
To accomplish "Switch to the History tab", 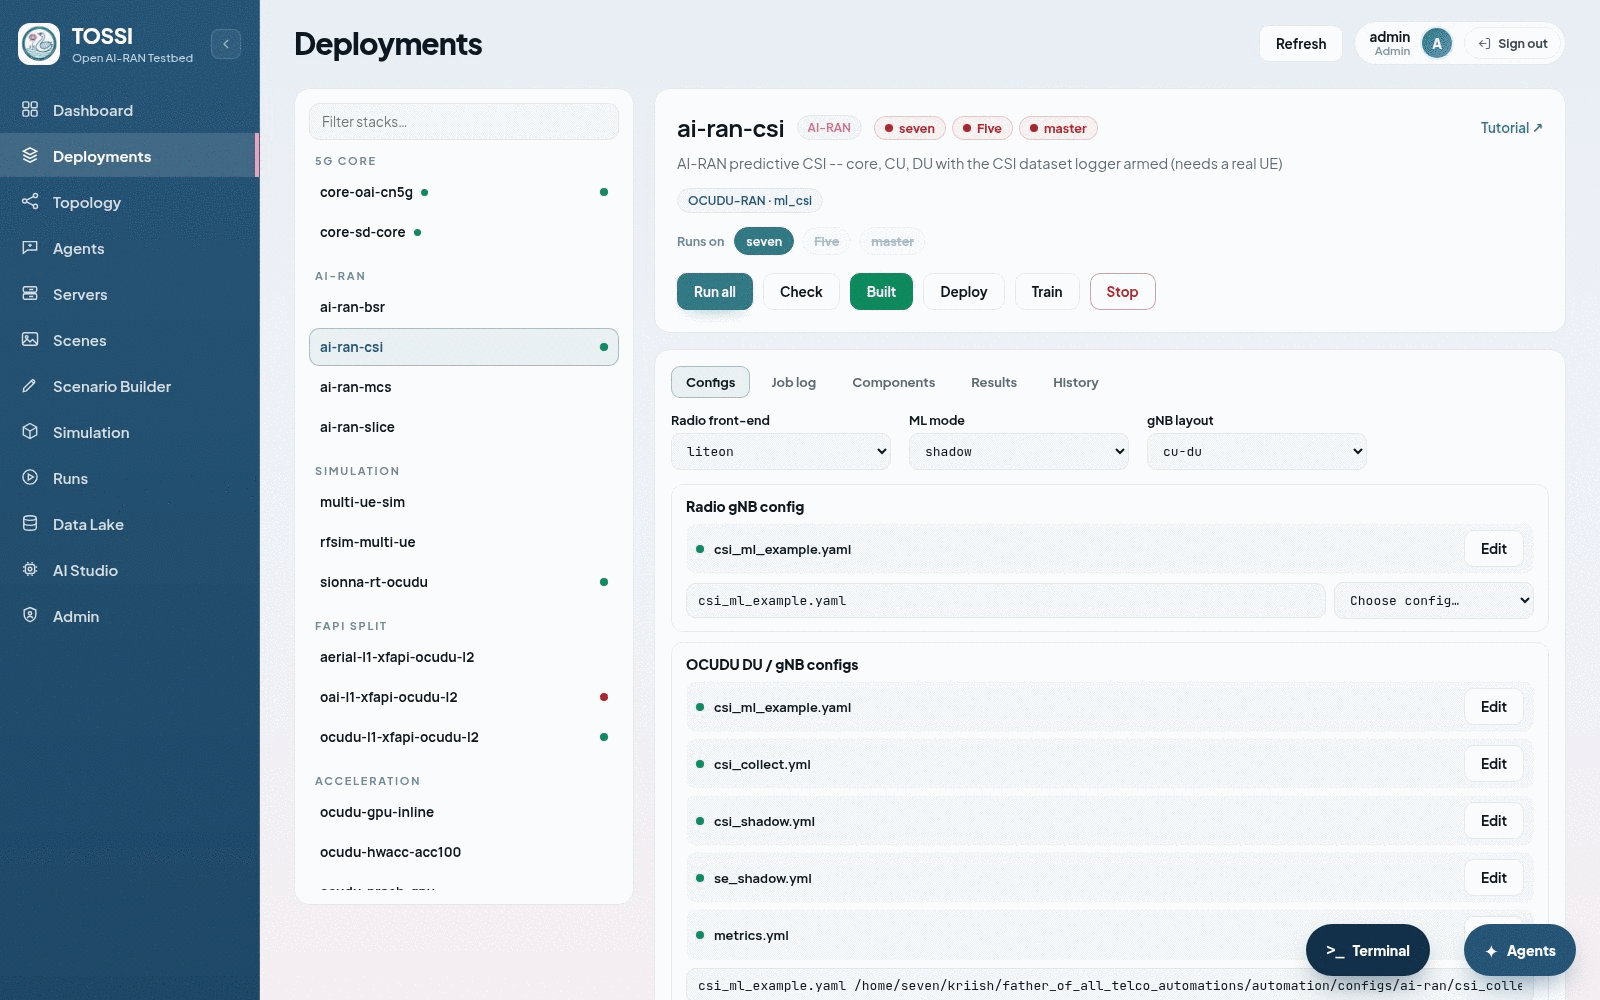I will 1075,382.
